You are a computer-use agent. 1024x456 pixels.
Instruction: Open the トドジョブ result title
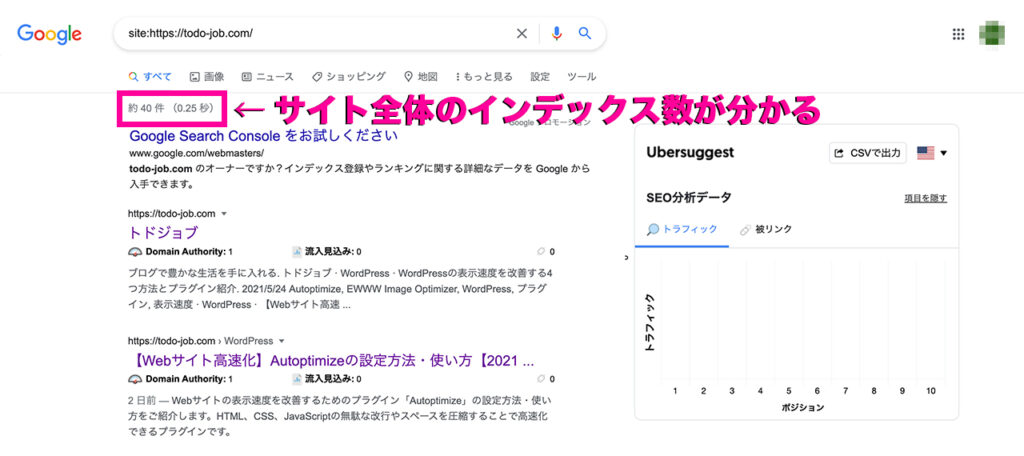[x=164, y=233]
